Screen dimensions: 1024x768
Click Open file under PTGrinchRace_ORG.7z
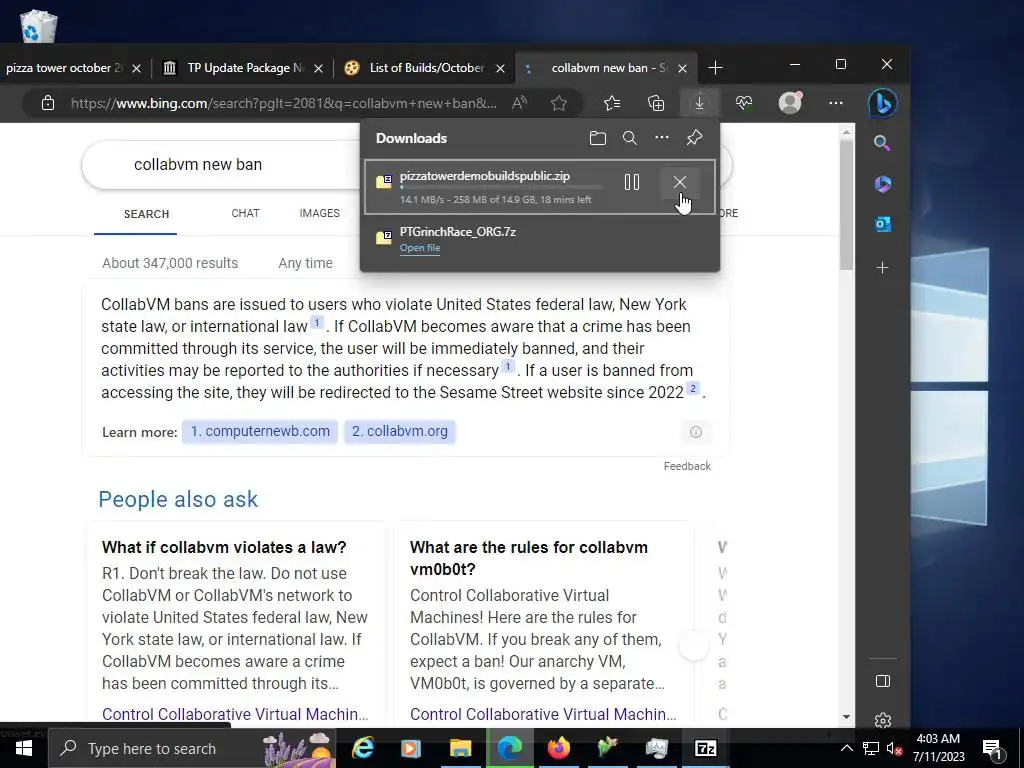coord(420,248)
